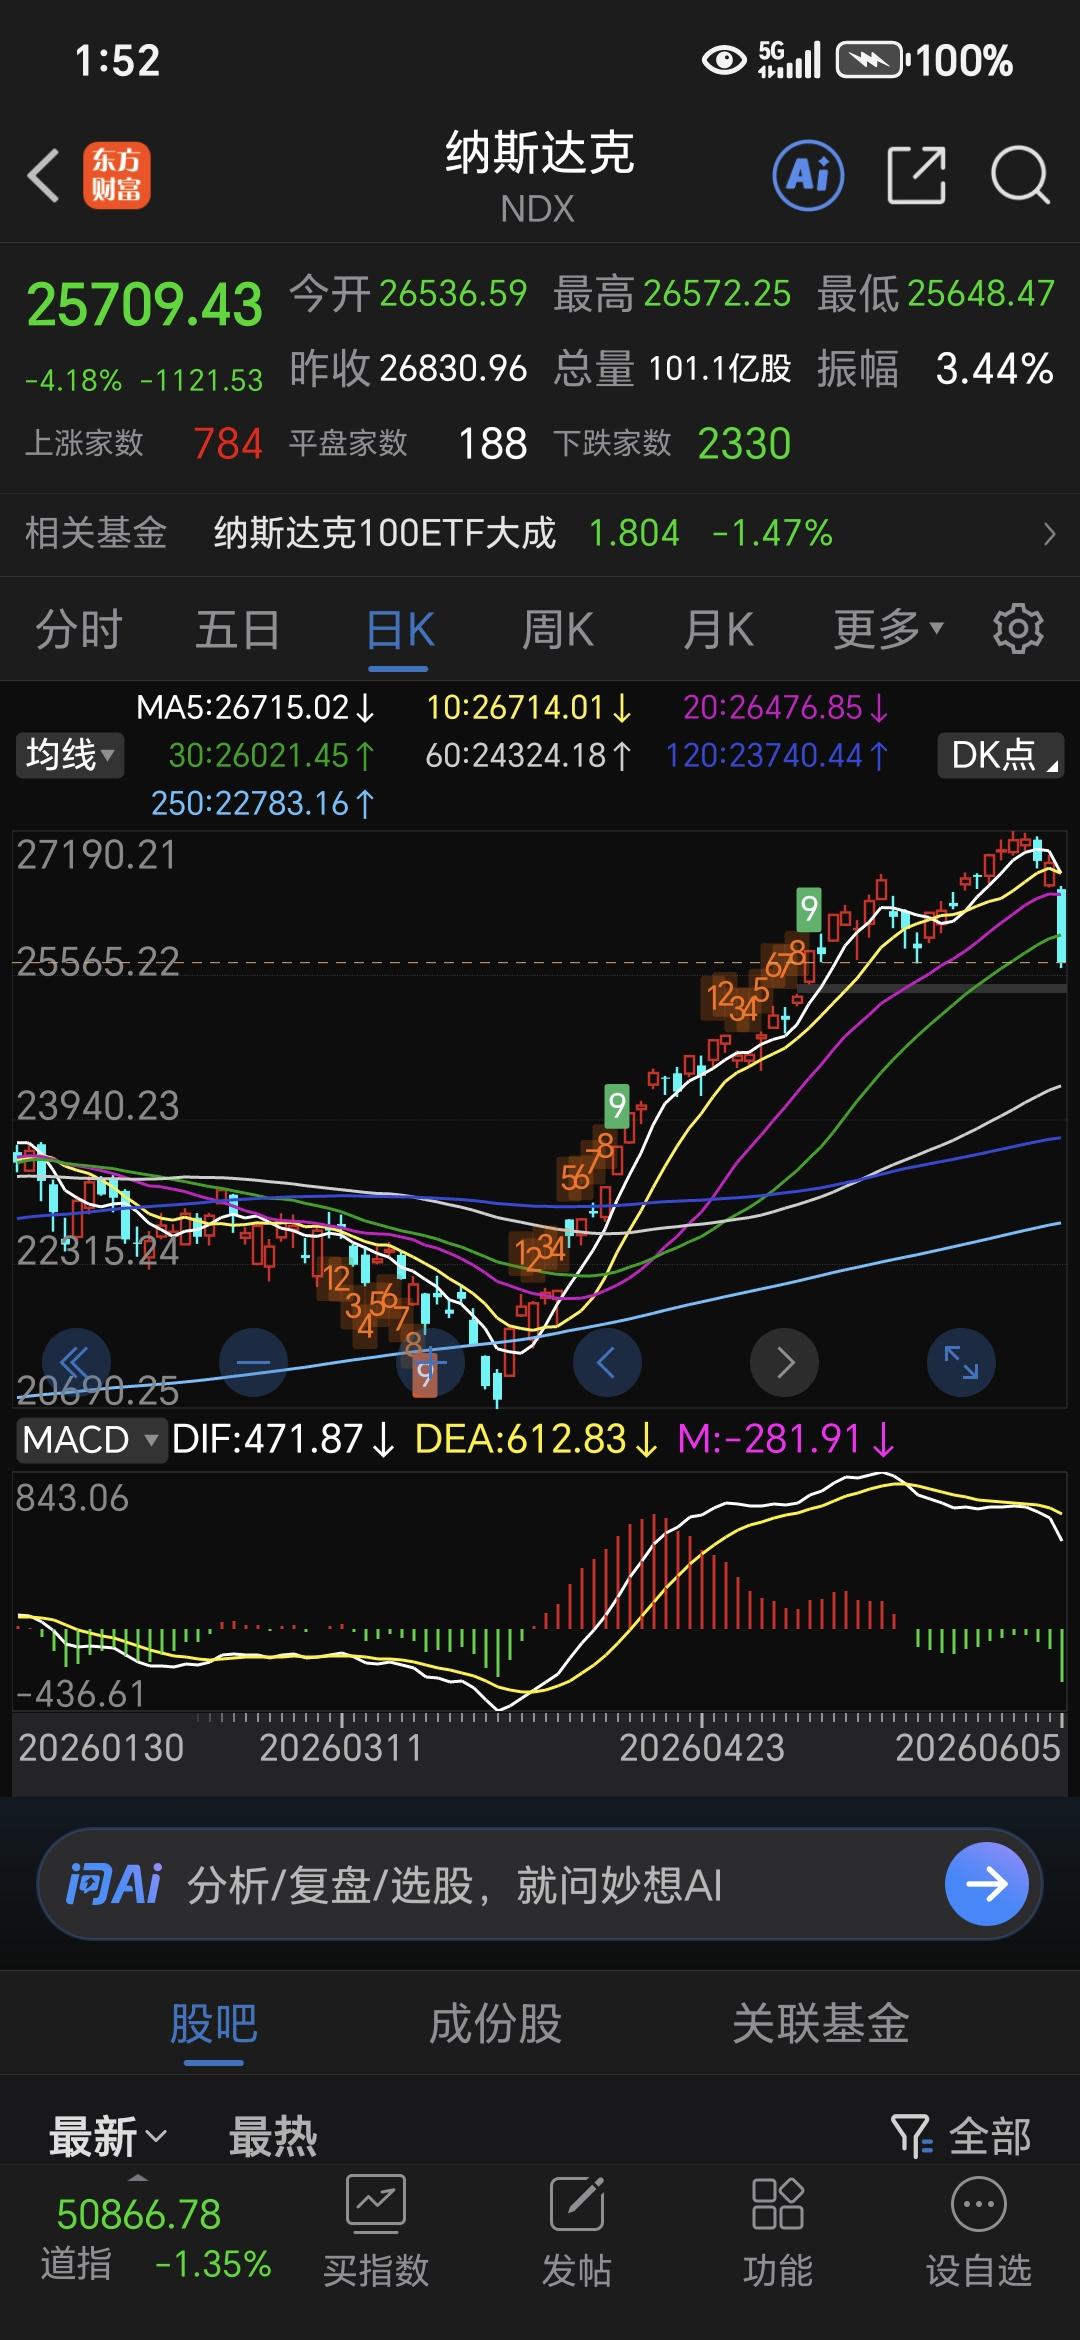
Task: Switch to 月K chart tab
Action: pos(718,629)
